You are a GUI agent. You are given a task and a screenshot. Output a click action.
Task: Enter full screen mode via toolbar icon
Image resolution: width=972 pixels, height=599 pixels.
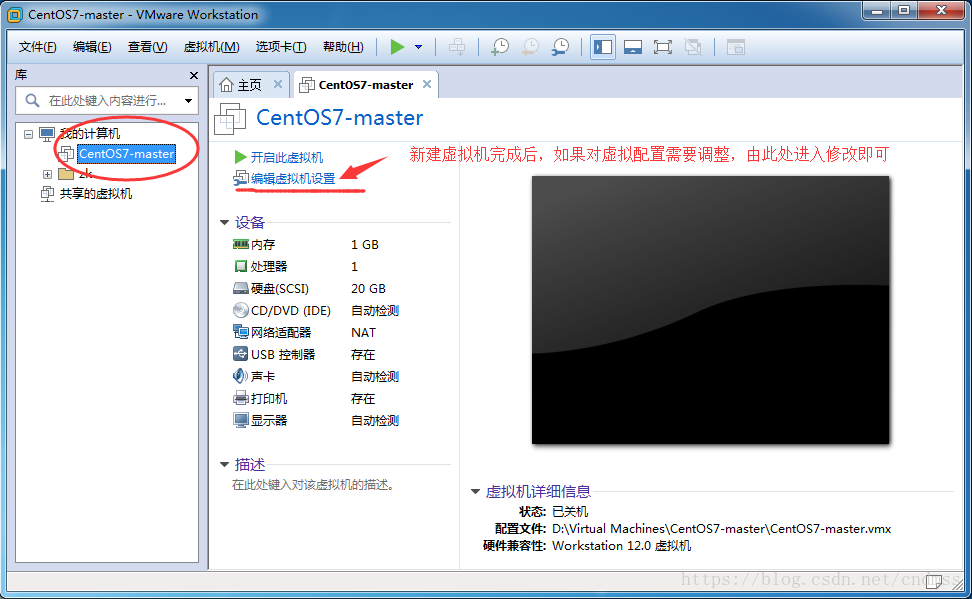click(661, 46)
